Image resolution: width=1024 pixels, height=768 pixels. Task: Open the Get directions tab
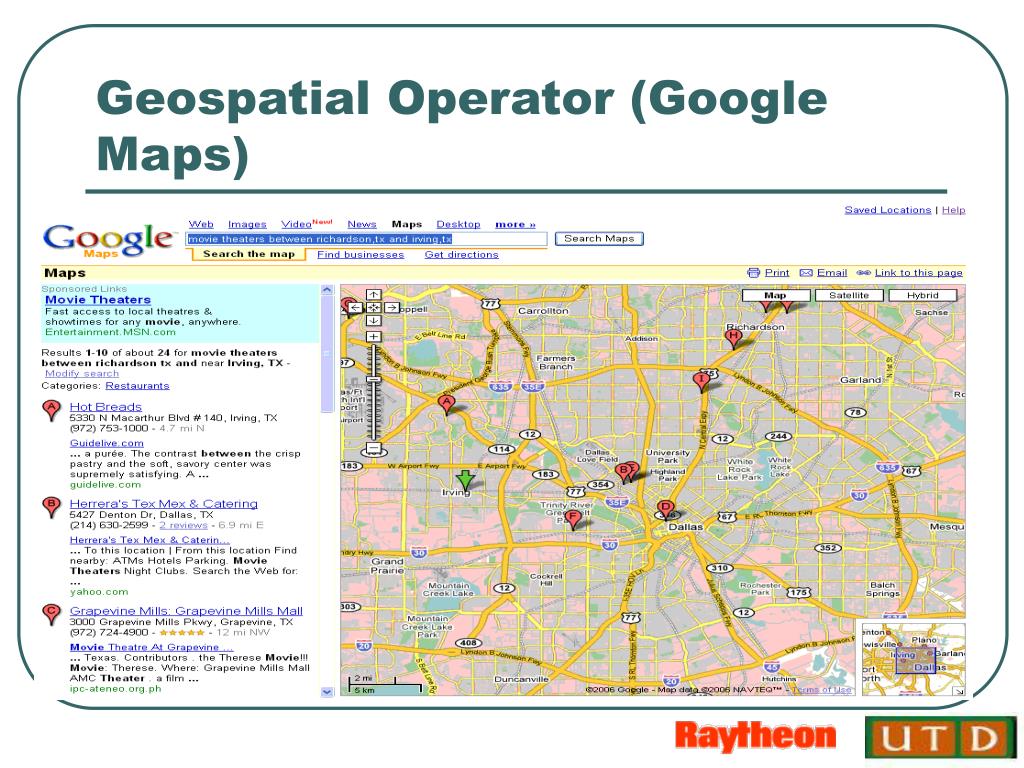point(462,255)
